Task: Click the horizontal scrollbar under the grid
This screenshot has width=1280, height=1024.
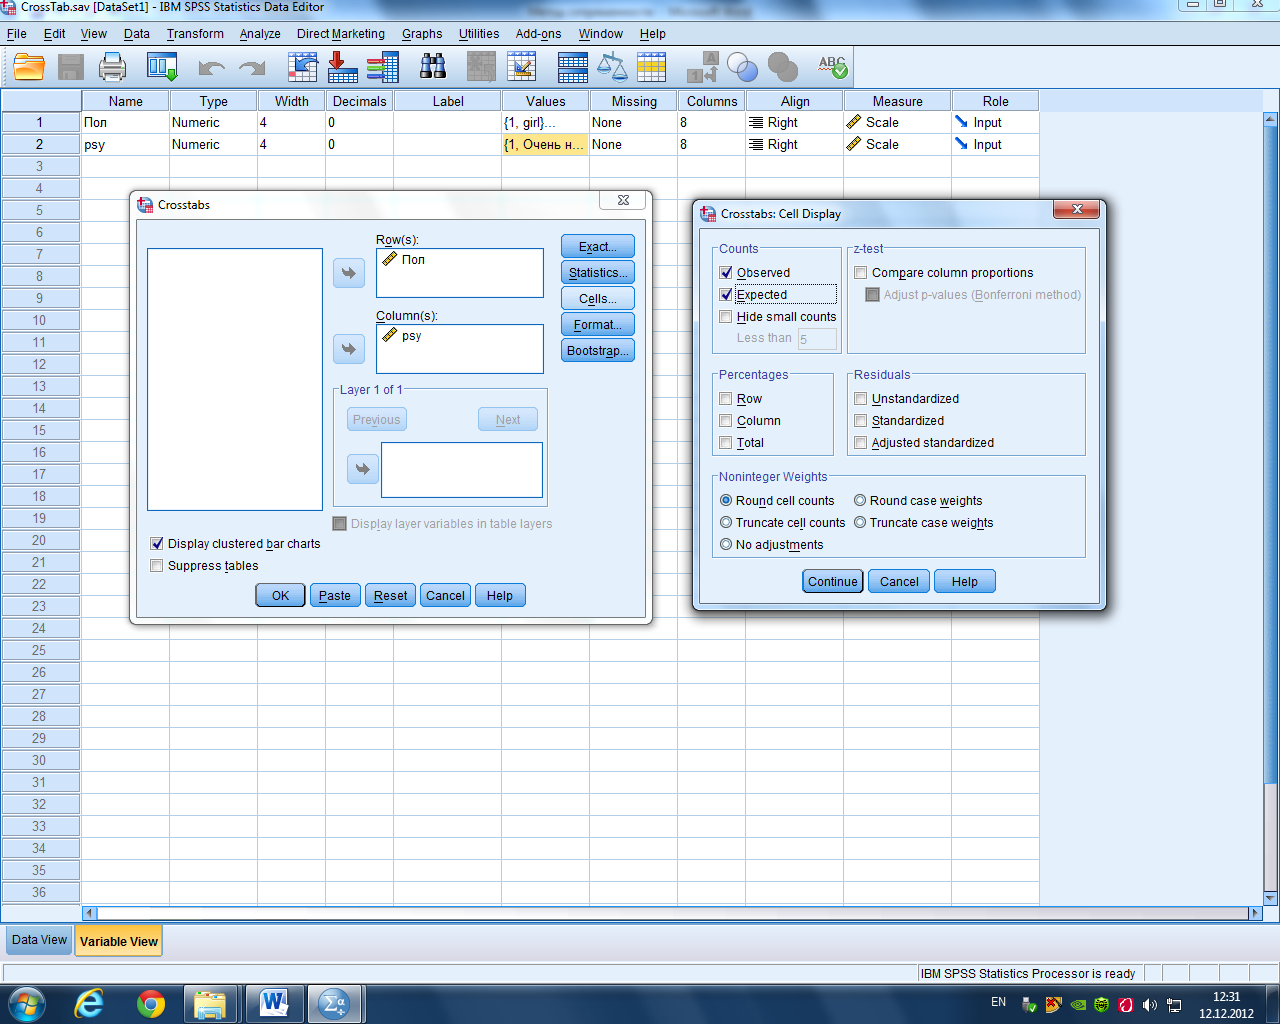Action: (670, 913)
